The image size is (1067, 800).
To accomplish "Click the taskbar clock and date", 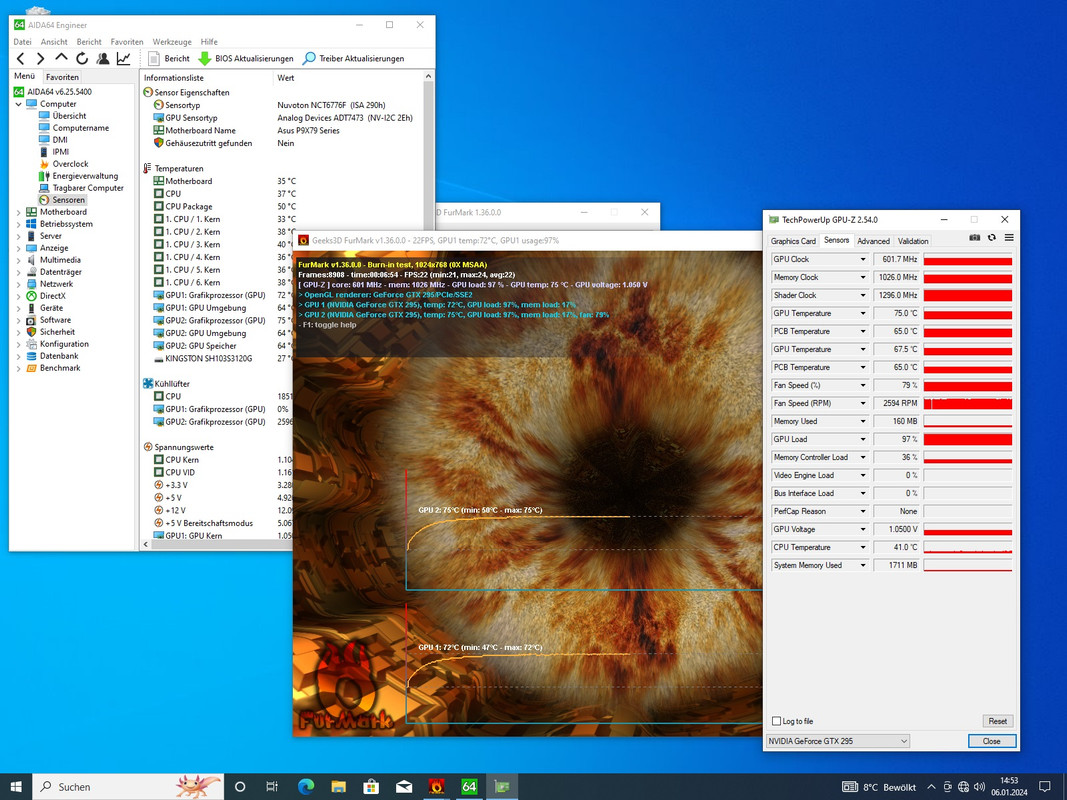I will pyautogui.click(x=1009, y=787).
